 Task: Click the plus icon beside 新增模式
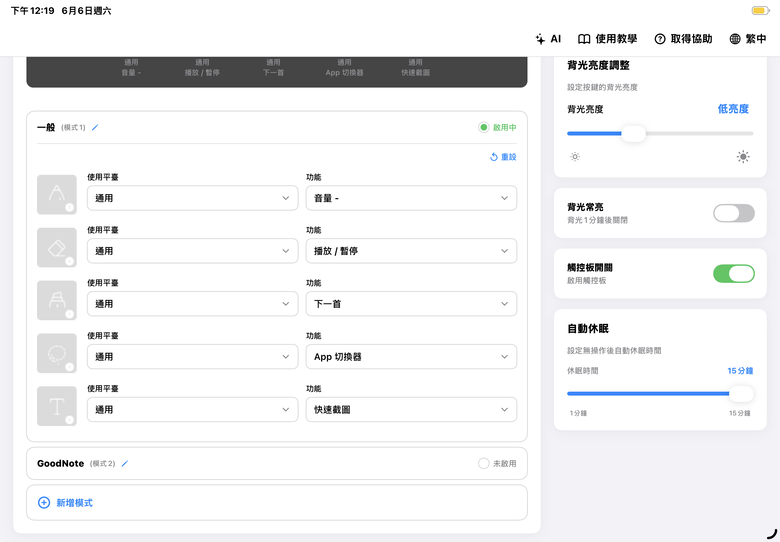point(44,503)
